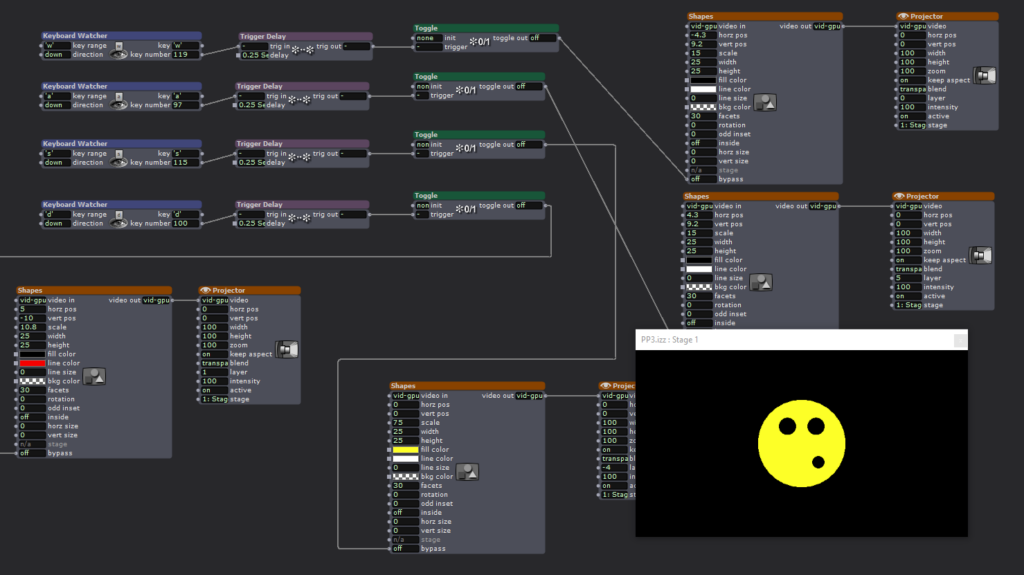Click the 0/1 toggle icon in the topmost Toggle actor

click(465, 42)
